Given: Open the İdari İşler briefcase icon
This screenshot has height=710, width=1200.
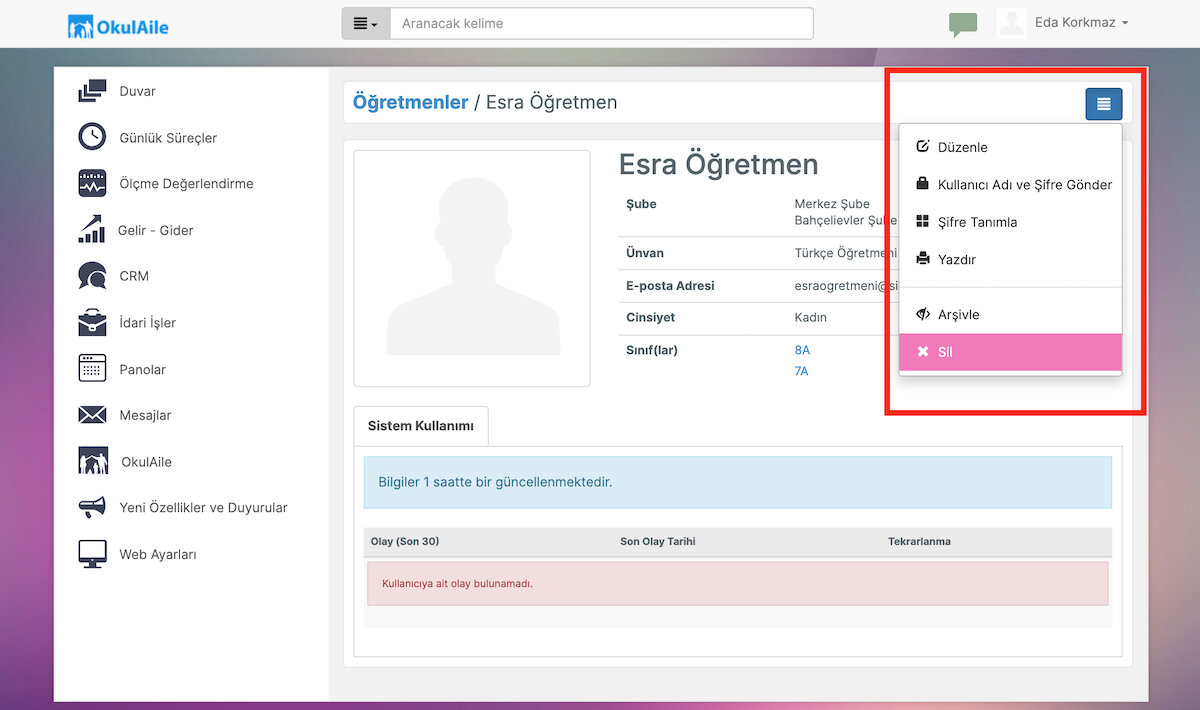Looking at the screenshot, I should point(92,322).
